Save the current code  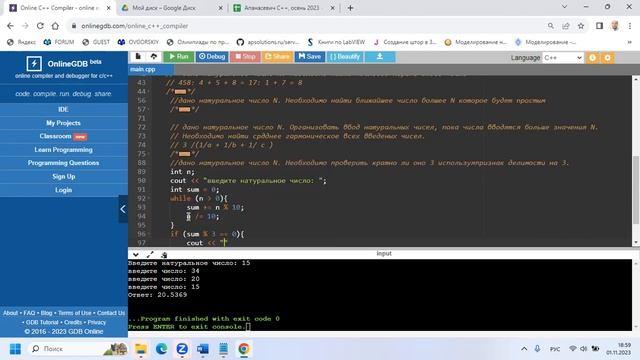coord(310,57)
